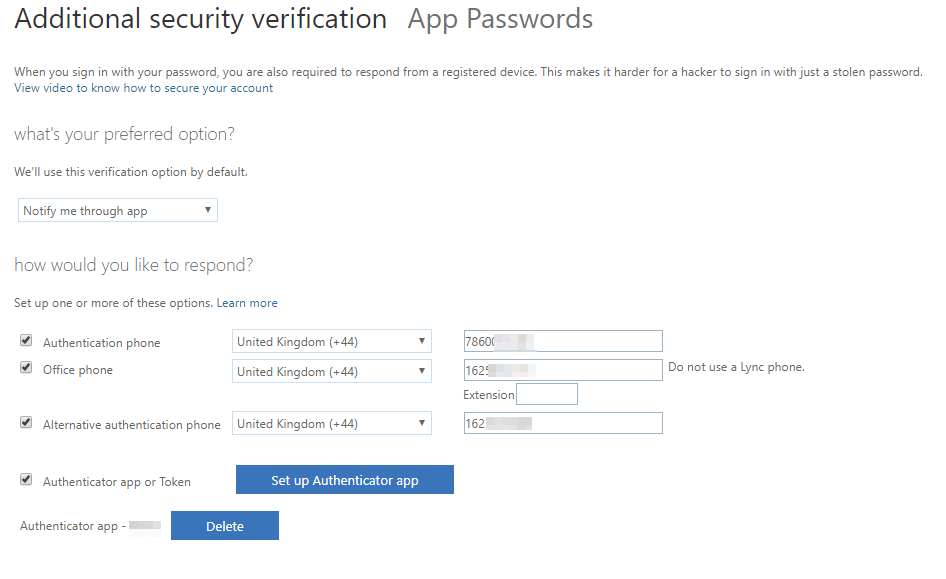
Task: Click Set up Authenticator app button
Action: 345,480
